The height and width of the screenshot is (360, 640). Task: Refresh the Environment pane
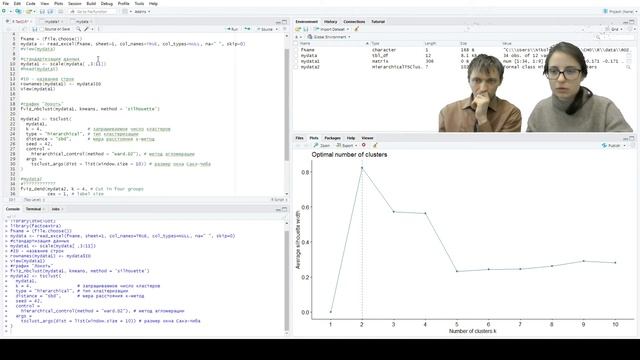630,29
